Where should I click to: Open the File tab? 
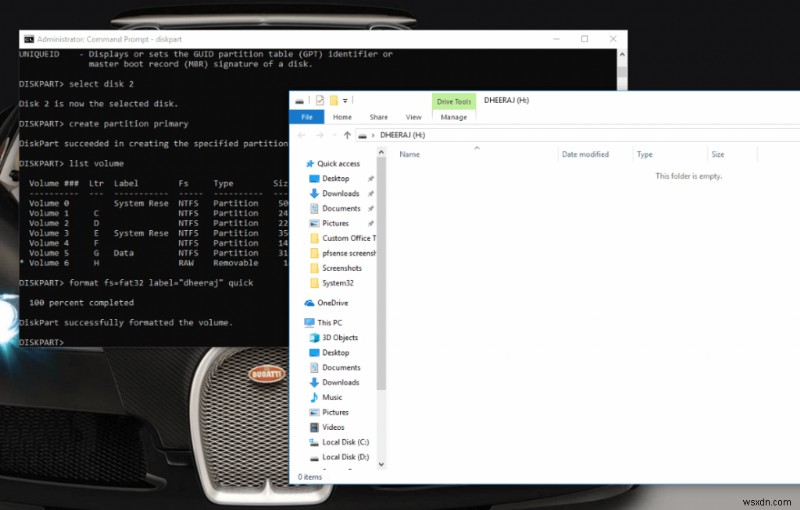pos(307,117)
